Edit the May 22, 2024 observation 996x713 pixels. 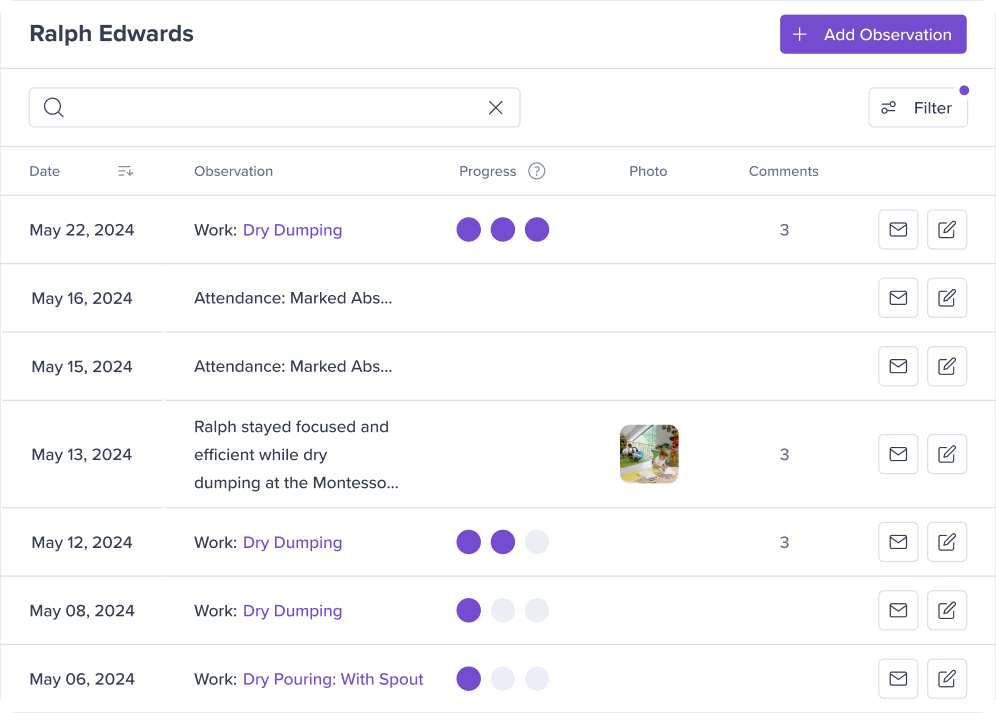pyautogui.click(x=947, y=229)
